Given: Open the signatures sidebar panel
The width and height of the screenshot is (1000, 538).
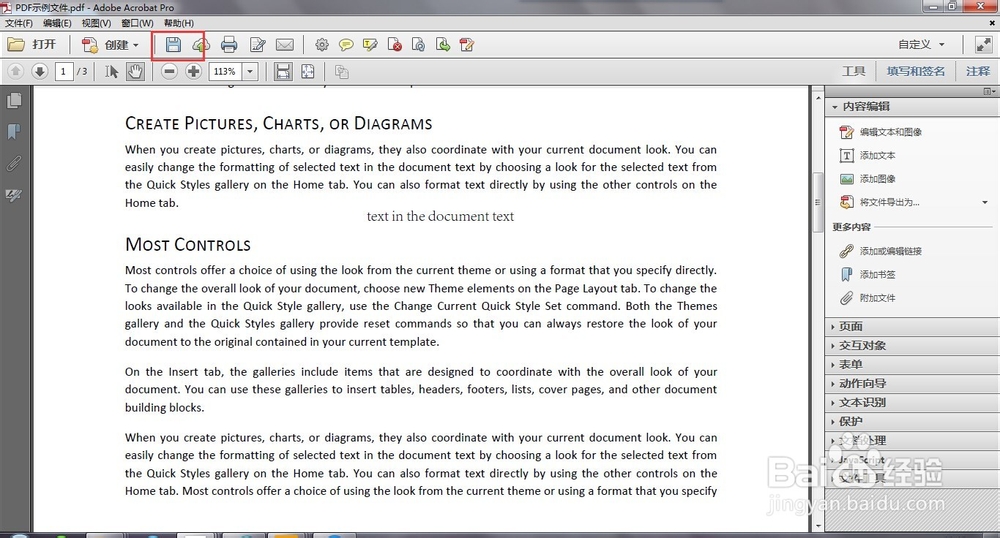Looking at the screenshot, I should 14,195.
